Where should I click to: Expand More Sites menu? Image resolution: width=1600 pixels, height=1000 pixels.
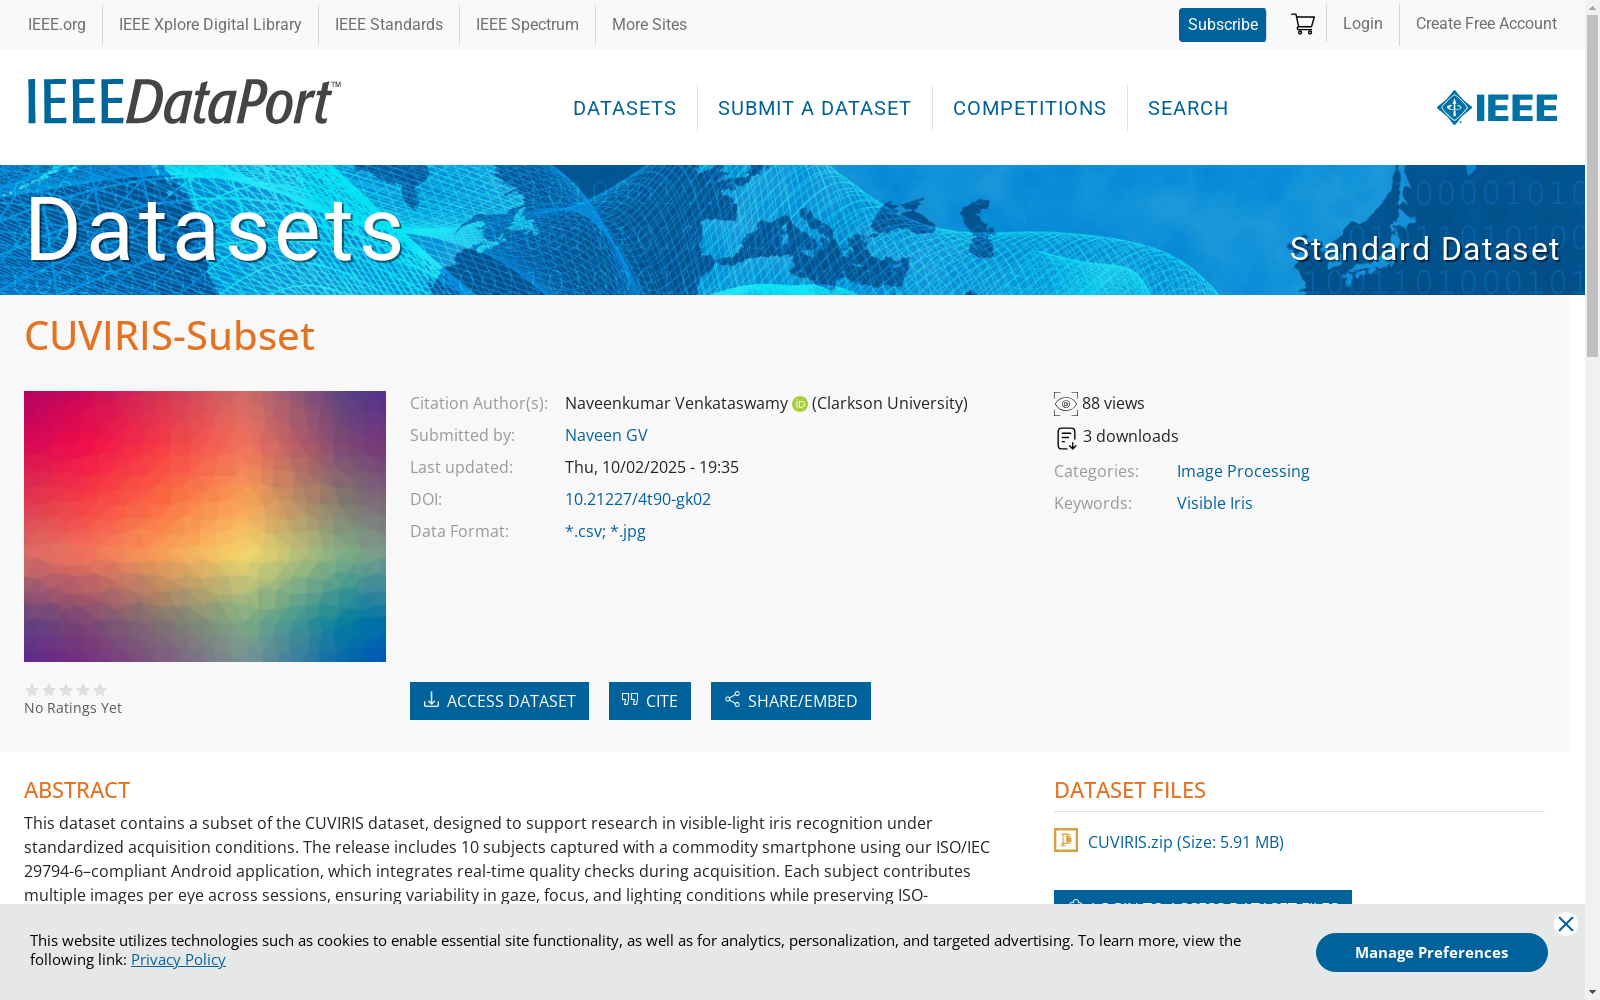[x=649, y=24]
